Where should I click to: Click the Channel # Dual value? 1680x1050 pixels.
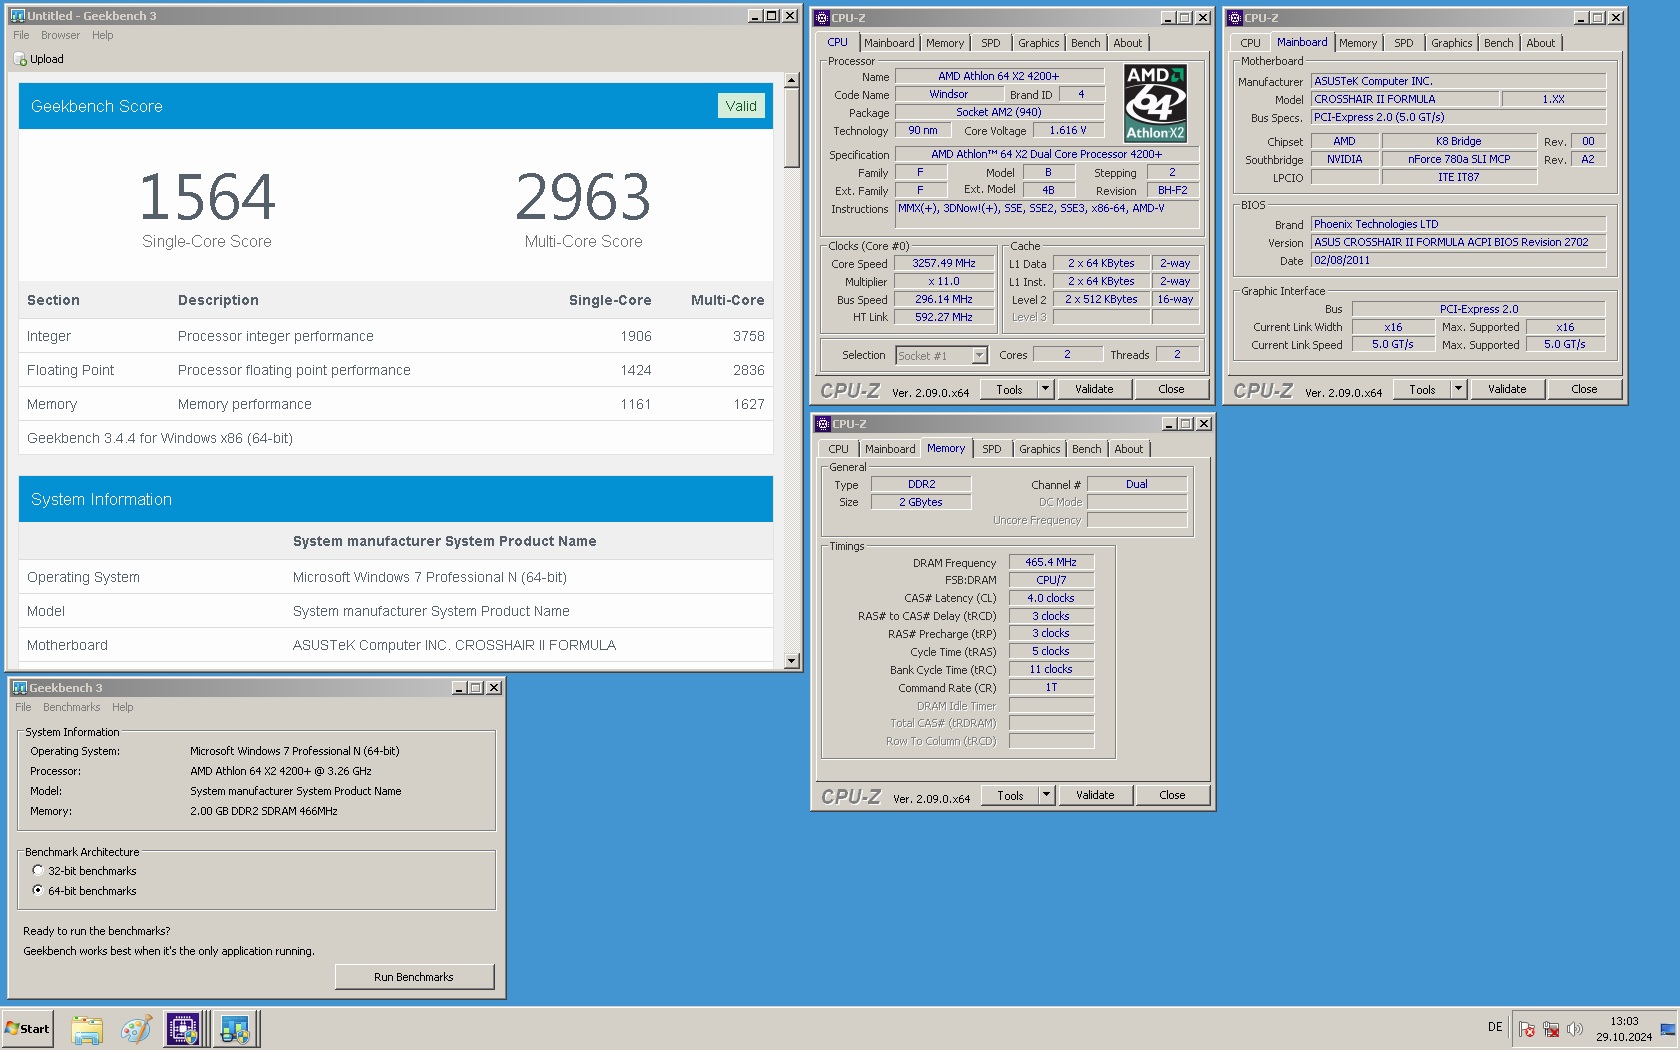pyautogui.click(x=1136, y=484)
